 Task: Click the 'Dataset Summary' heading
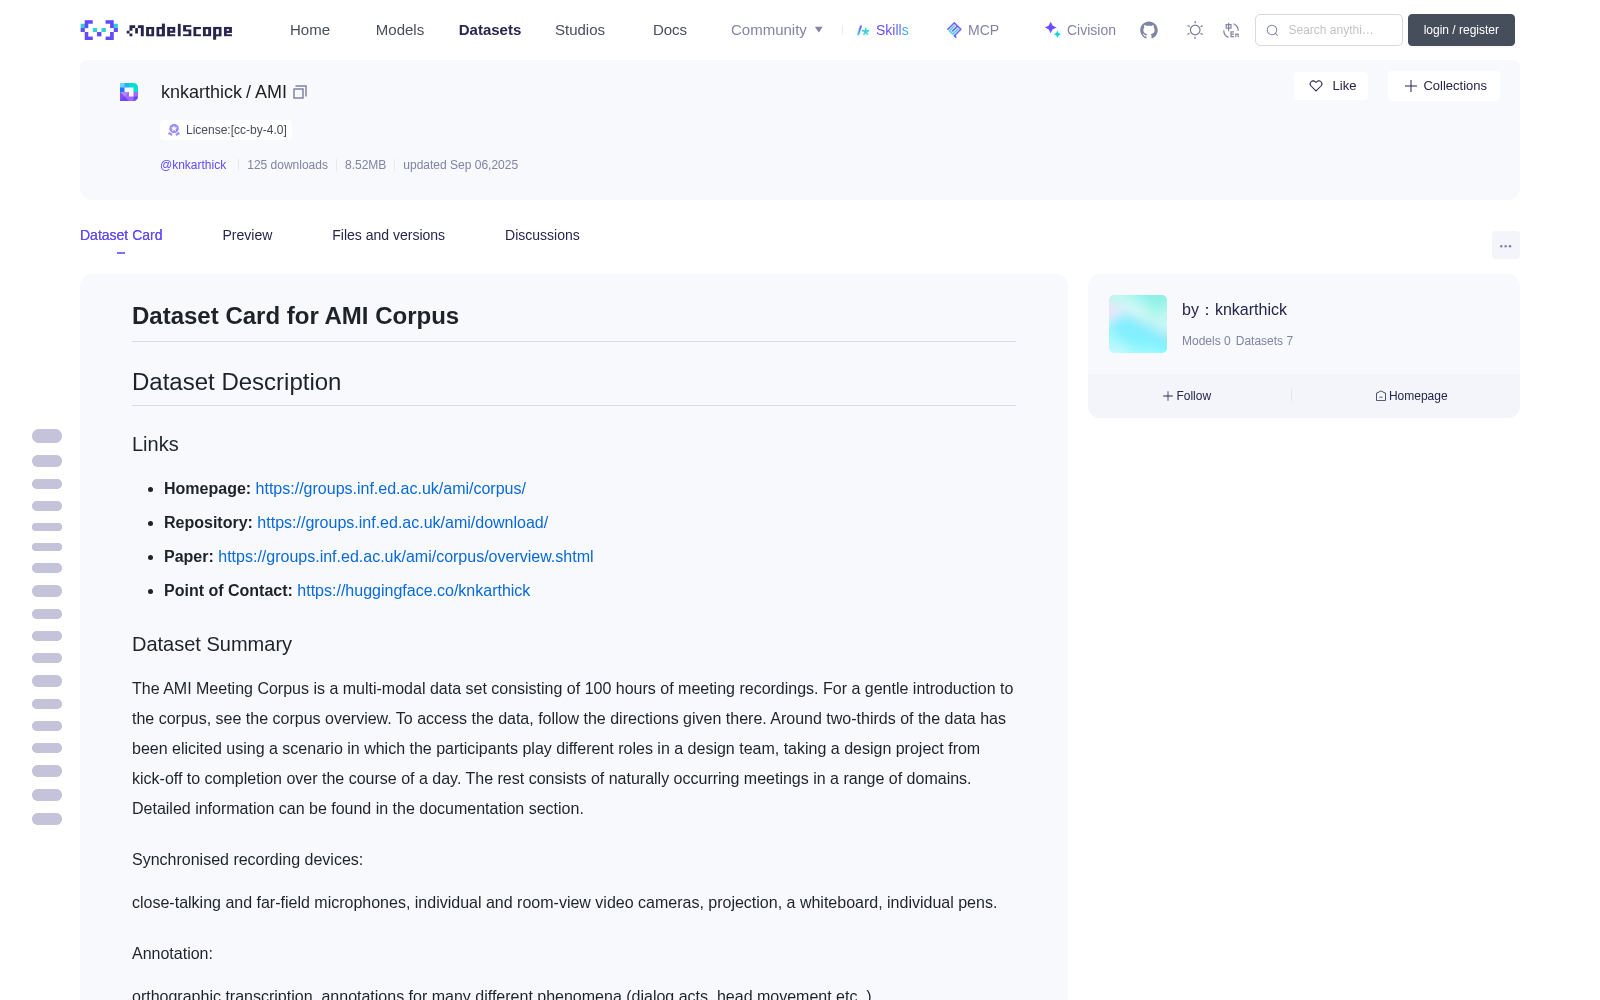[212, 644]
